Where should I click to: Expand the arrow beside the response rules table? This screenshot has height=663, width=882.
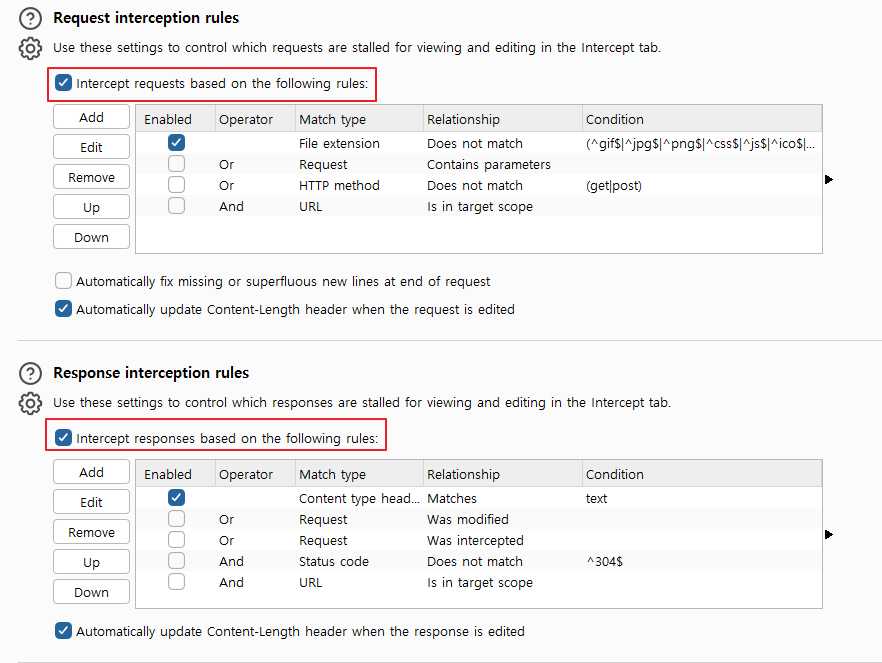[829, 534]
